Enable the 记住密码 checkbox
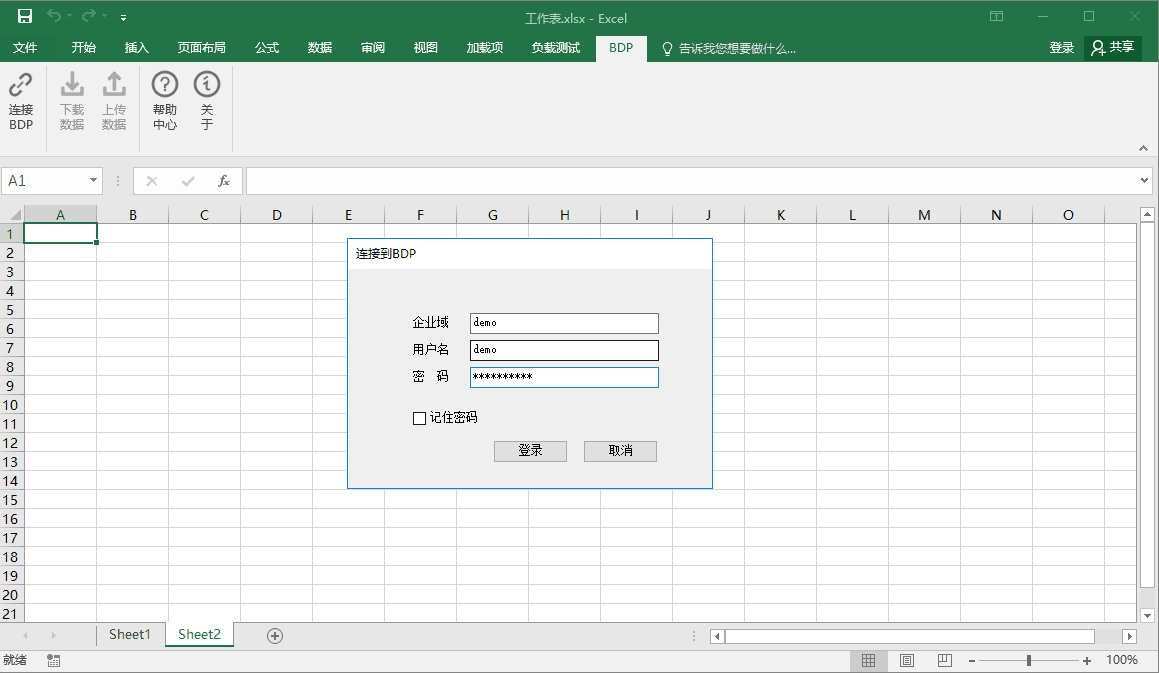 [419, 419]
